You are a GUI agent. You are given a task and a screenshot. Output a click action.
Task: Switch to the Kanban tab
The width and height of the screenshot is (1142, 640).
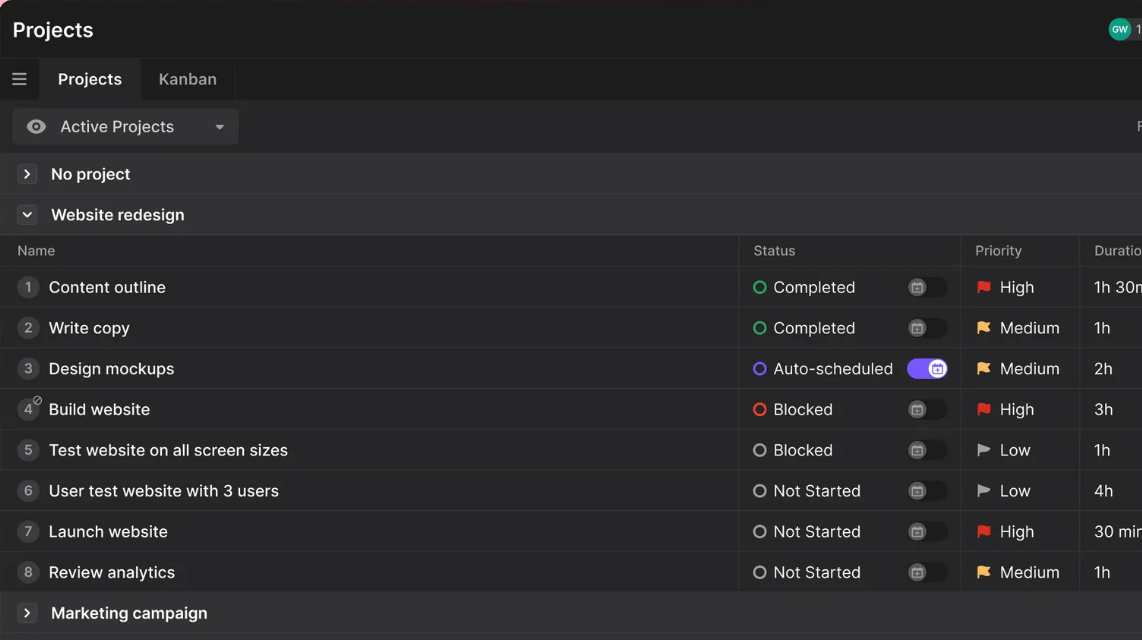tap(187, 79)
